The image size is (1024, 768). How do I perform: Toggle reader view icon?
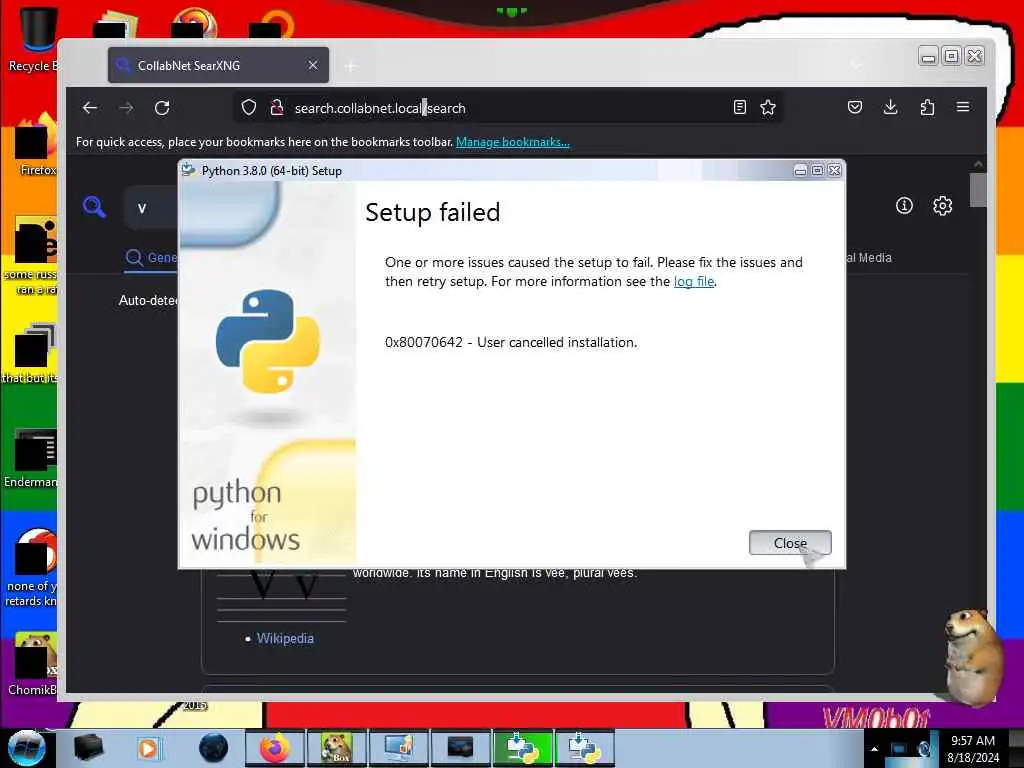tap(739, 108)
